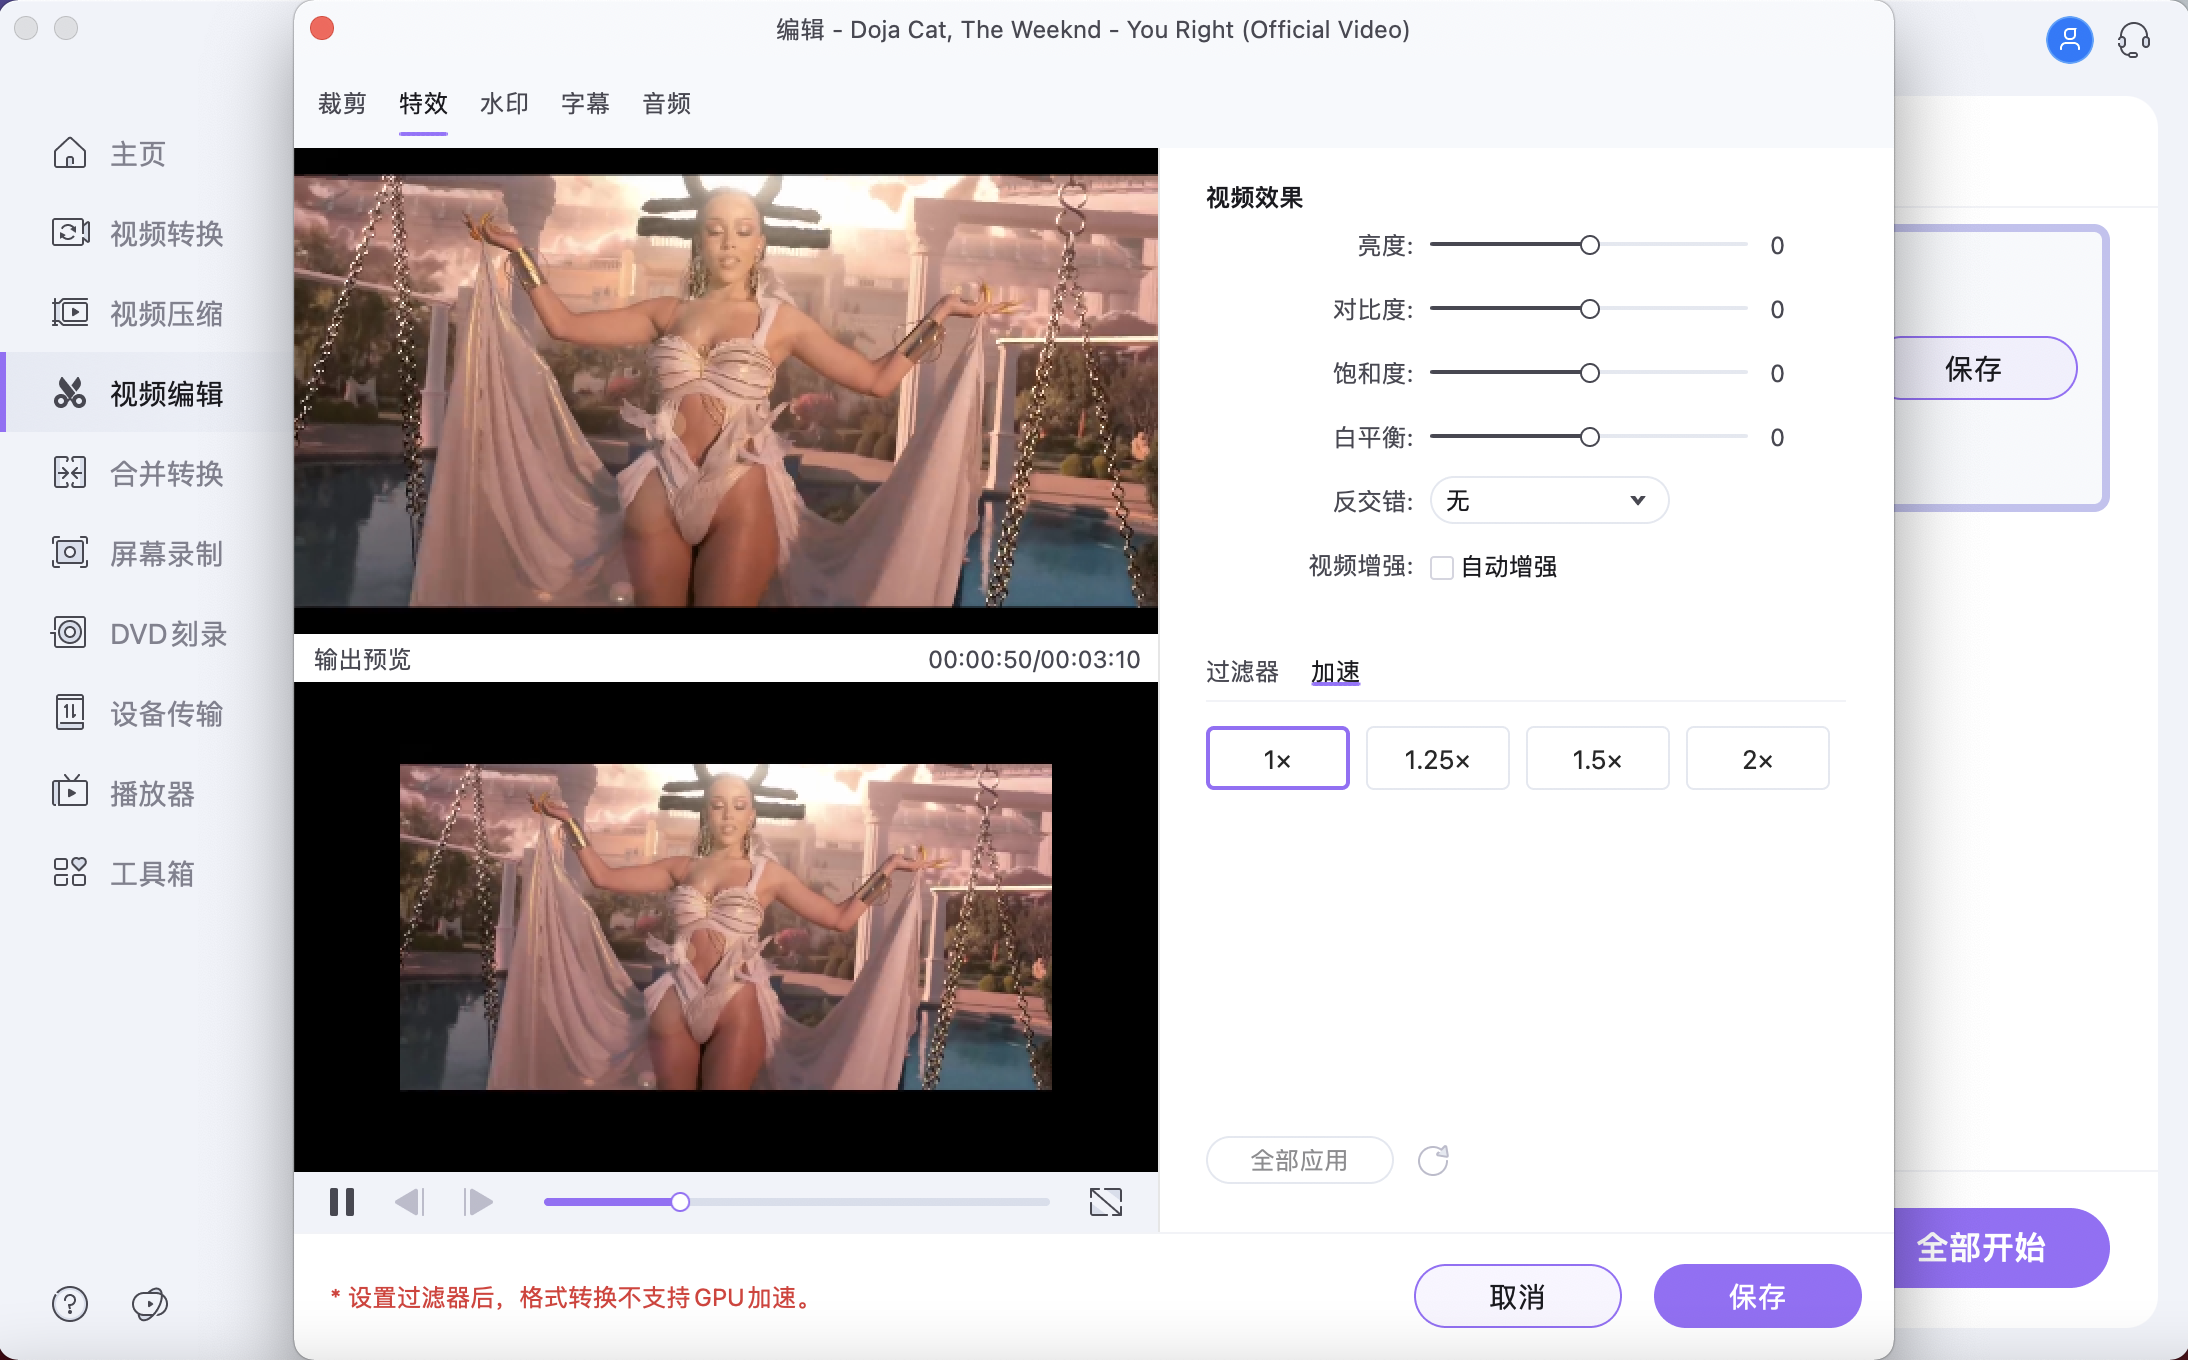Click 取消 to cancel editing
Image resolution: width=2188 pixels, height=1360 pixels.
click(x=1517, y=1296)
